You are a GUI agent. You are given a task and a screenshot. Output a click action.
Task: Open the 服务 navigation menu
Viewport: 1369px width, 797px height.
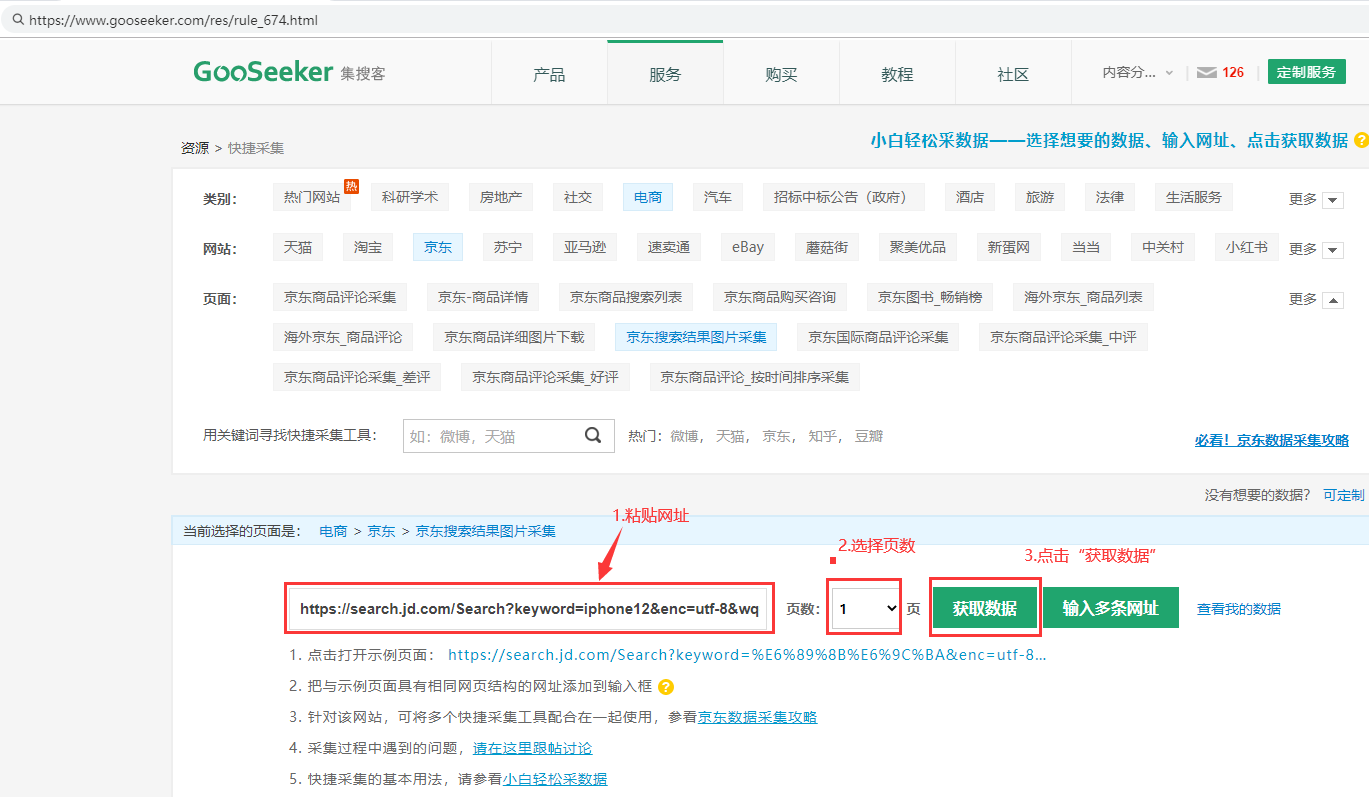[665, 74]
